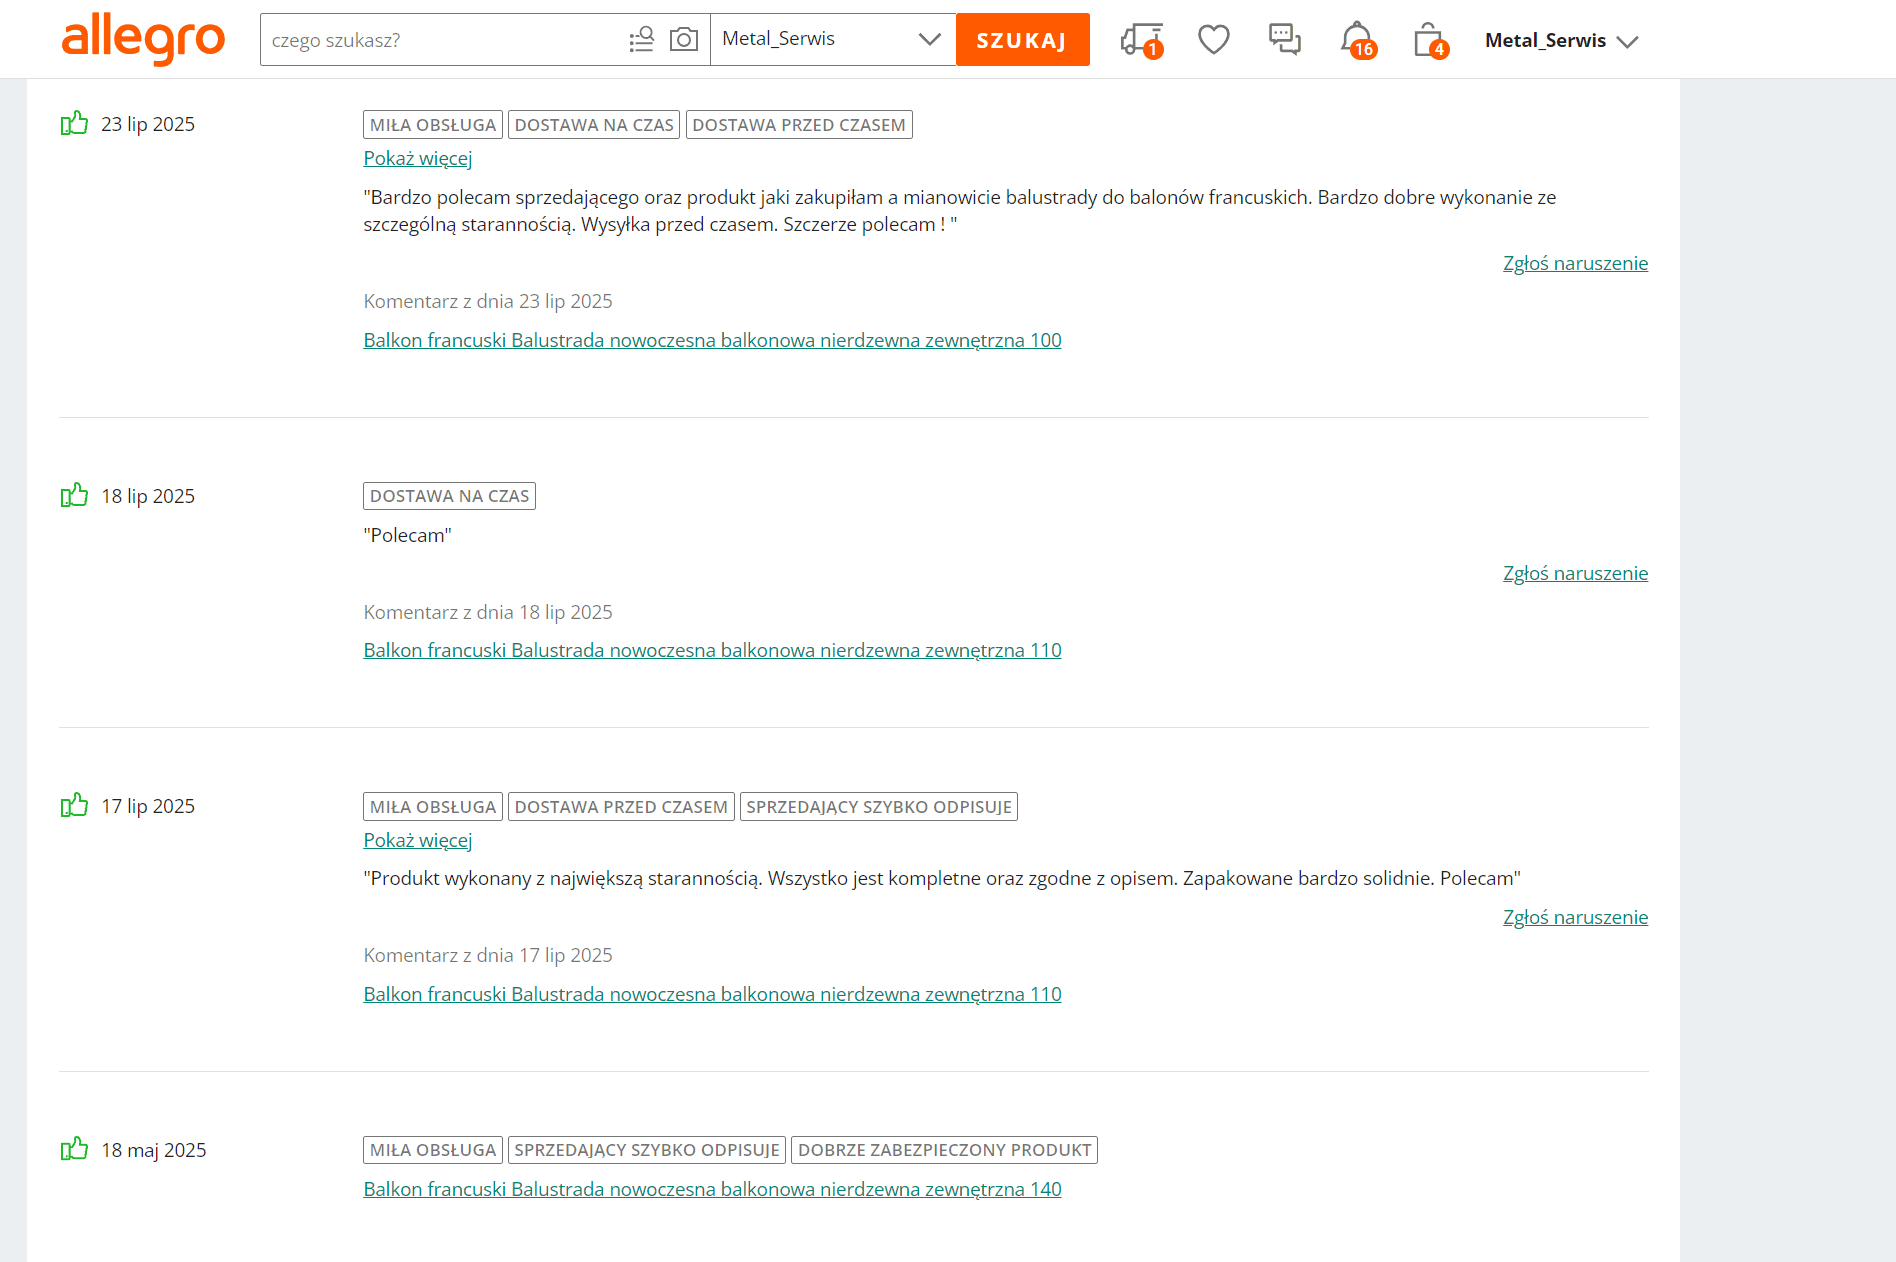Click the thumbs-up icon for 18 maj 2025
The height and width of the screenshot is (1262, 1896).
point(74,1149)
